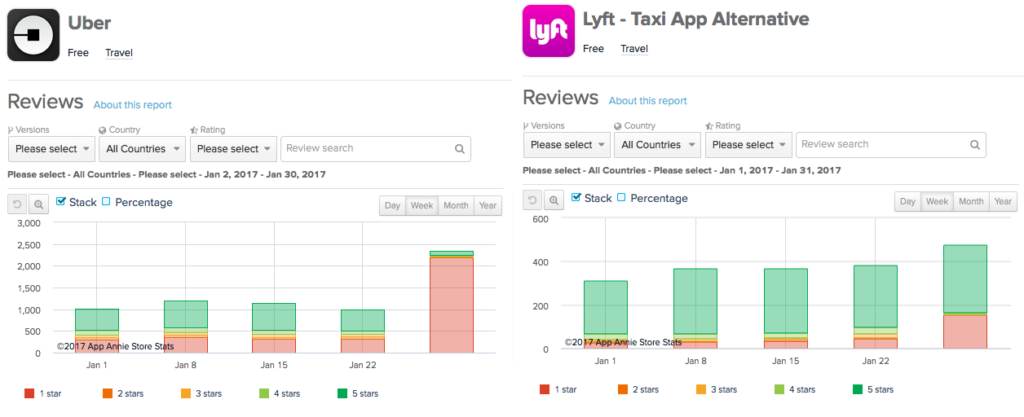Click reset zoom icon in Uber chart
This screenshot has width=1024, height=417.
coord(18,205)
